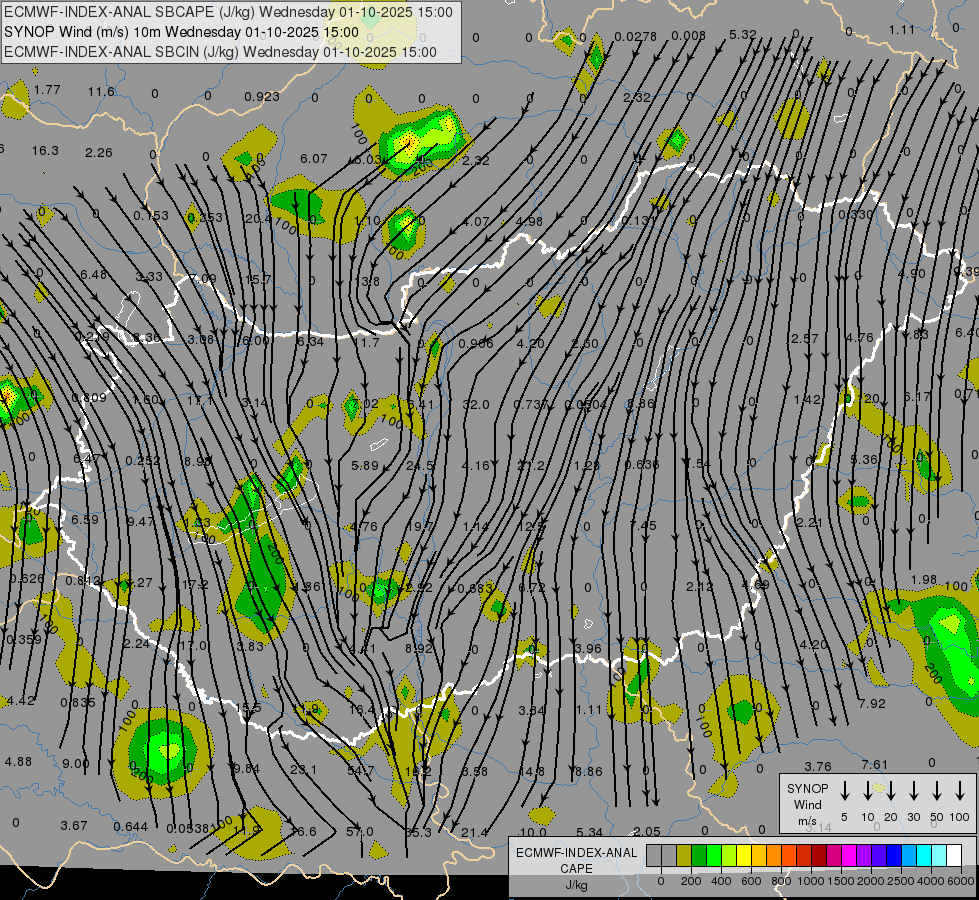Click the map value 9.00
Viewport: 979px width, 900px height.
tap(76, 763)
